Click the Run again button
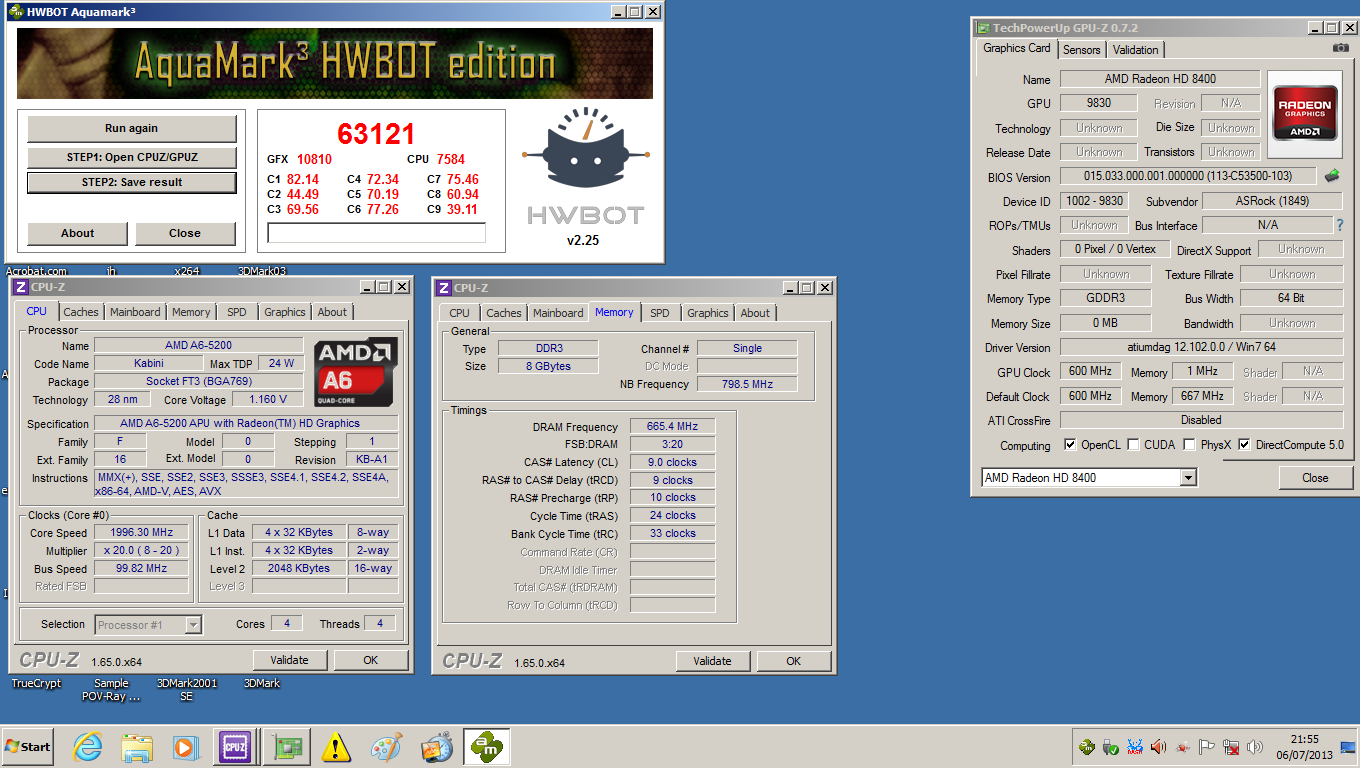 [x=131, y=128]
